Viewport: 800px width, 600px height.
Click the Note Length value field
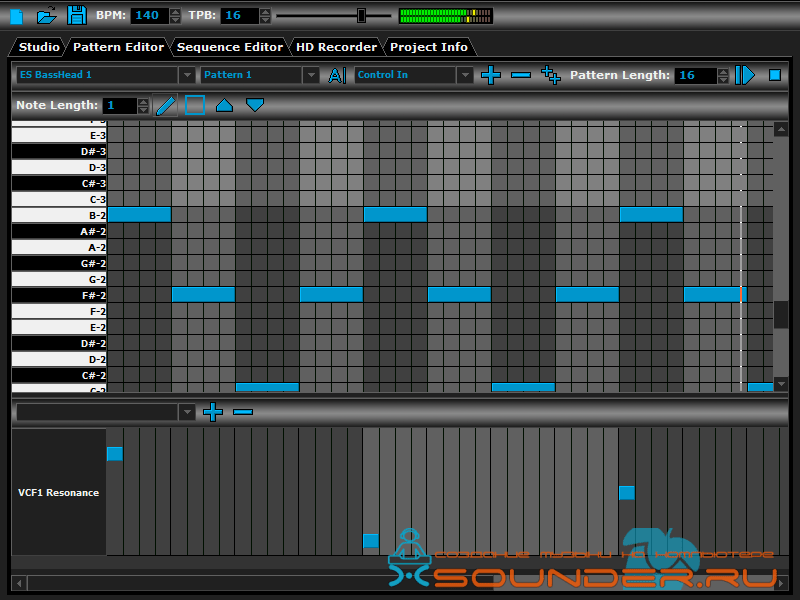click(x=120, y=106)
